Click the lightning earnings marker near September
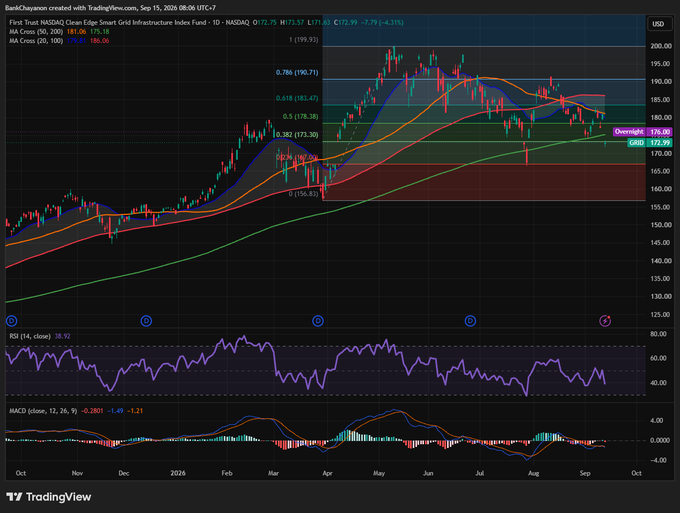The width and height of the screenshot is (680, 513). (605, 321)
